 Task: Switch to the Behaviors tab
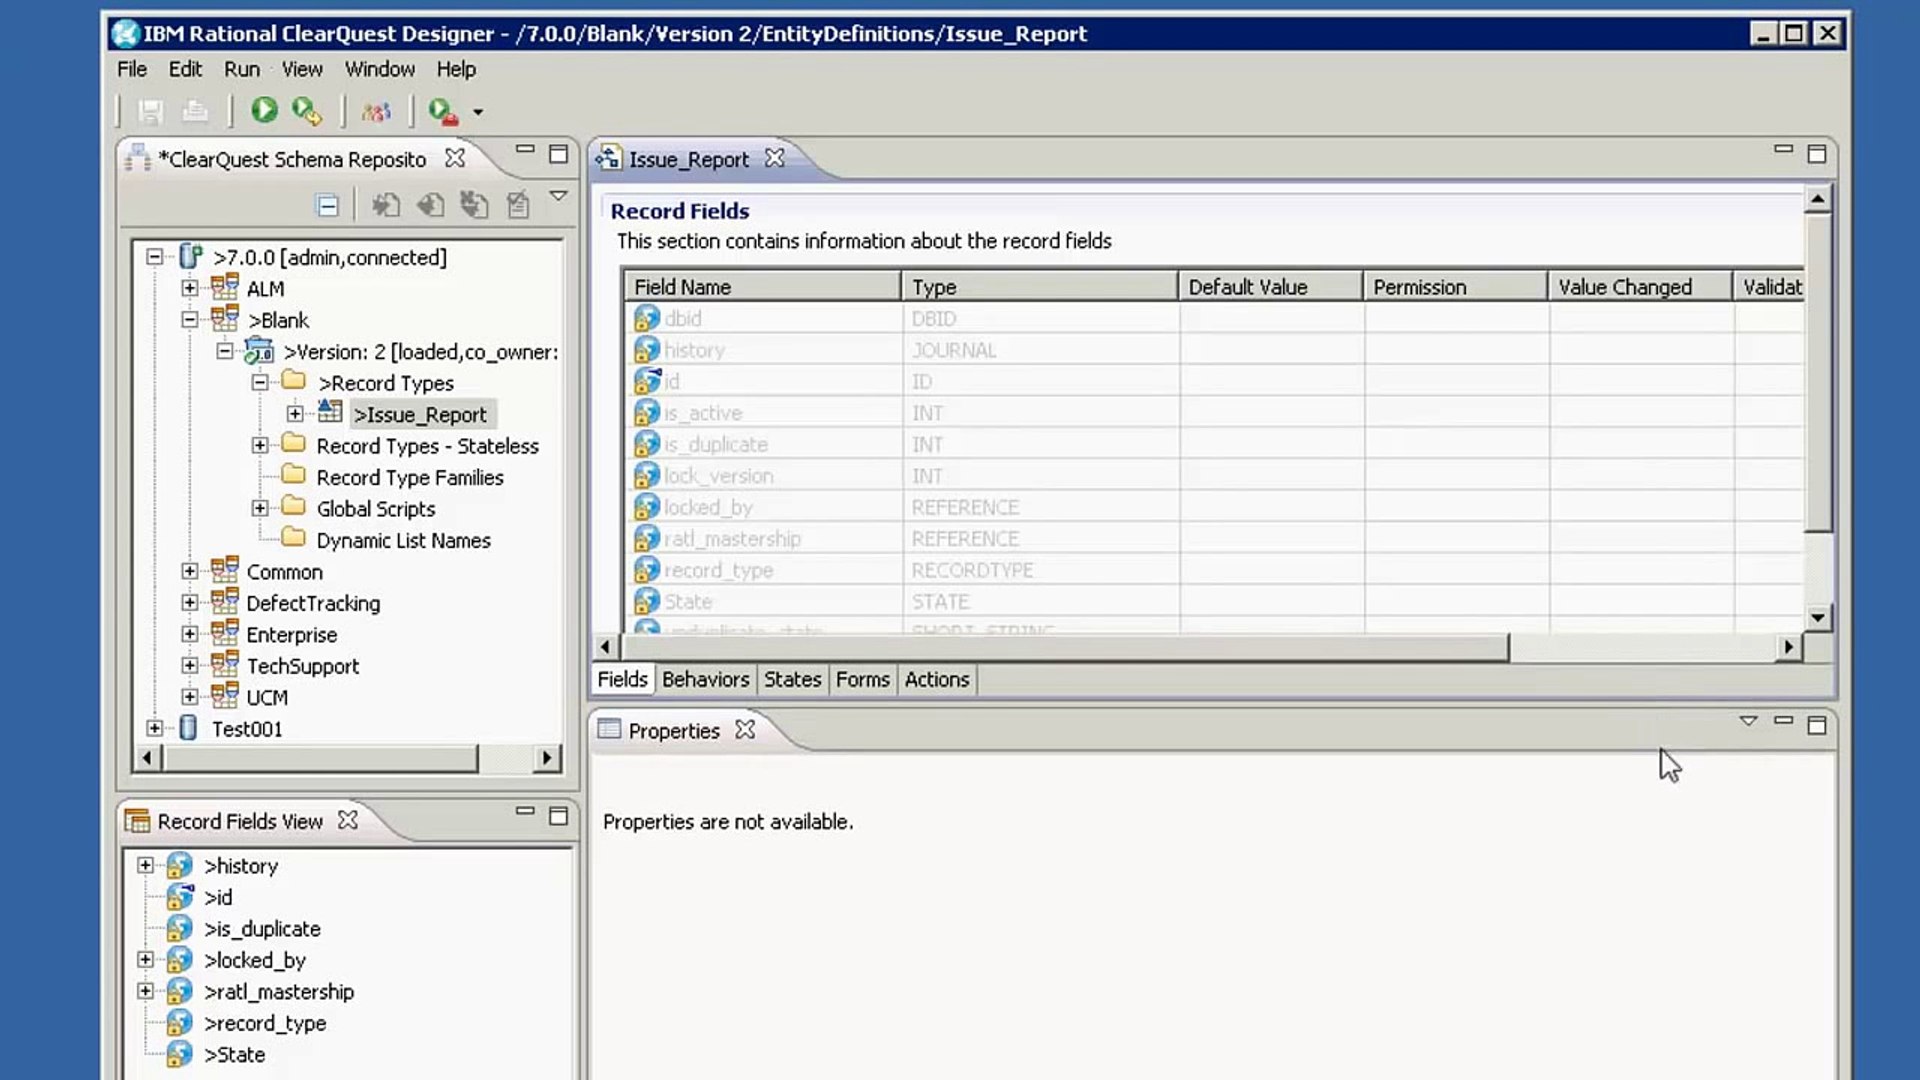[705, 679]
